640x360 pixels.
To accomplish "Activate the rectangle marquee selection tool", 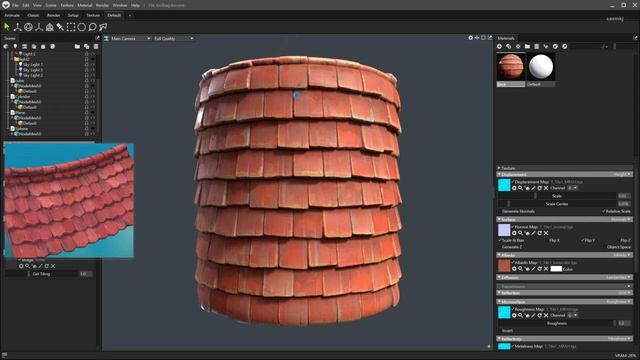I will point(71,27).
